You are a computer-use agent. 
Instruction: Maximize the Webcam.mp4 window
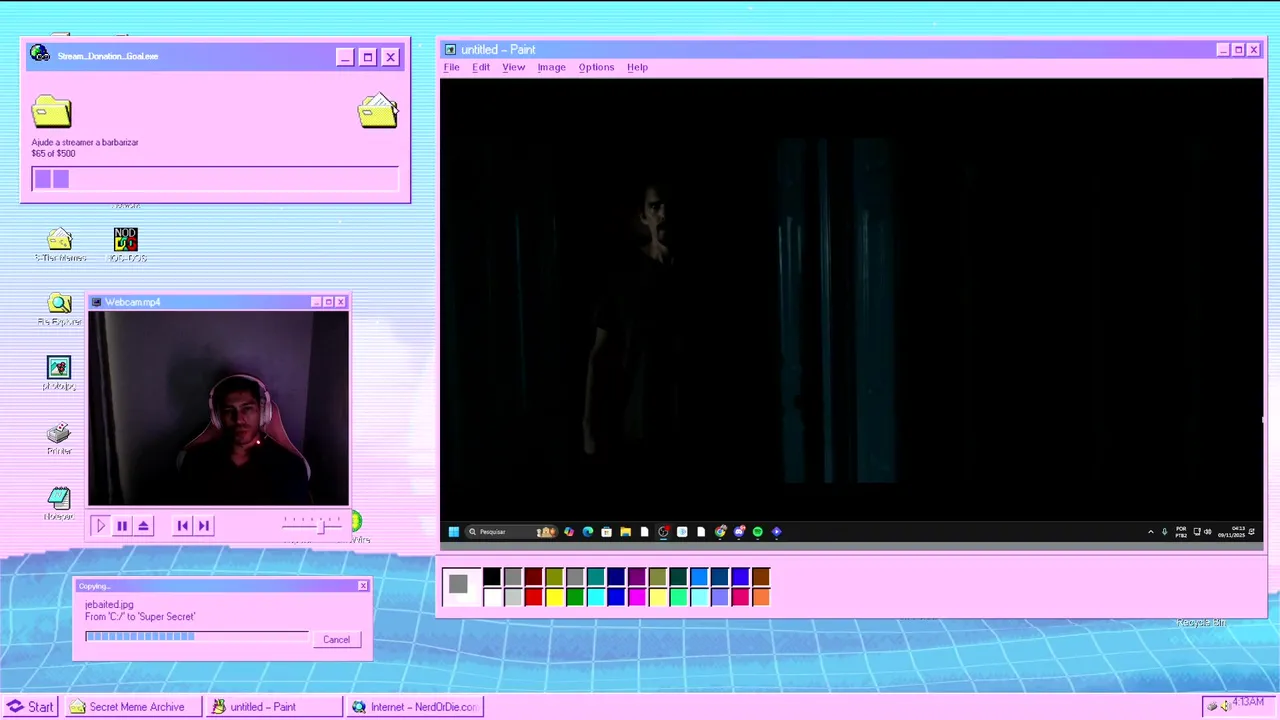[328, 302]
